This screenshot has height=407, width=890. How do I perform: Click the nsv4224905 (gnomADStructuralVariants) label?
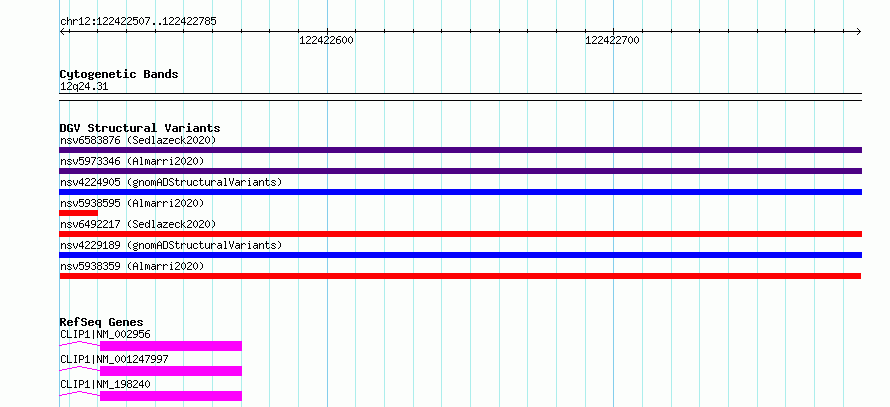171,182
